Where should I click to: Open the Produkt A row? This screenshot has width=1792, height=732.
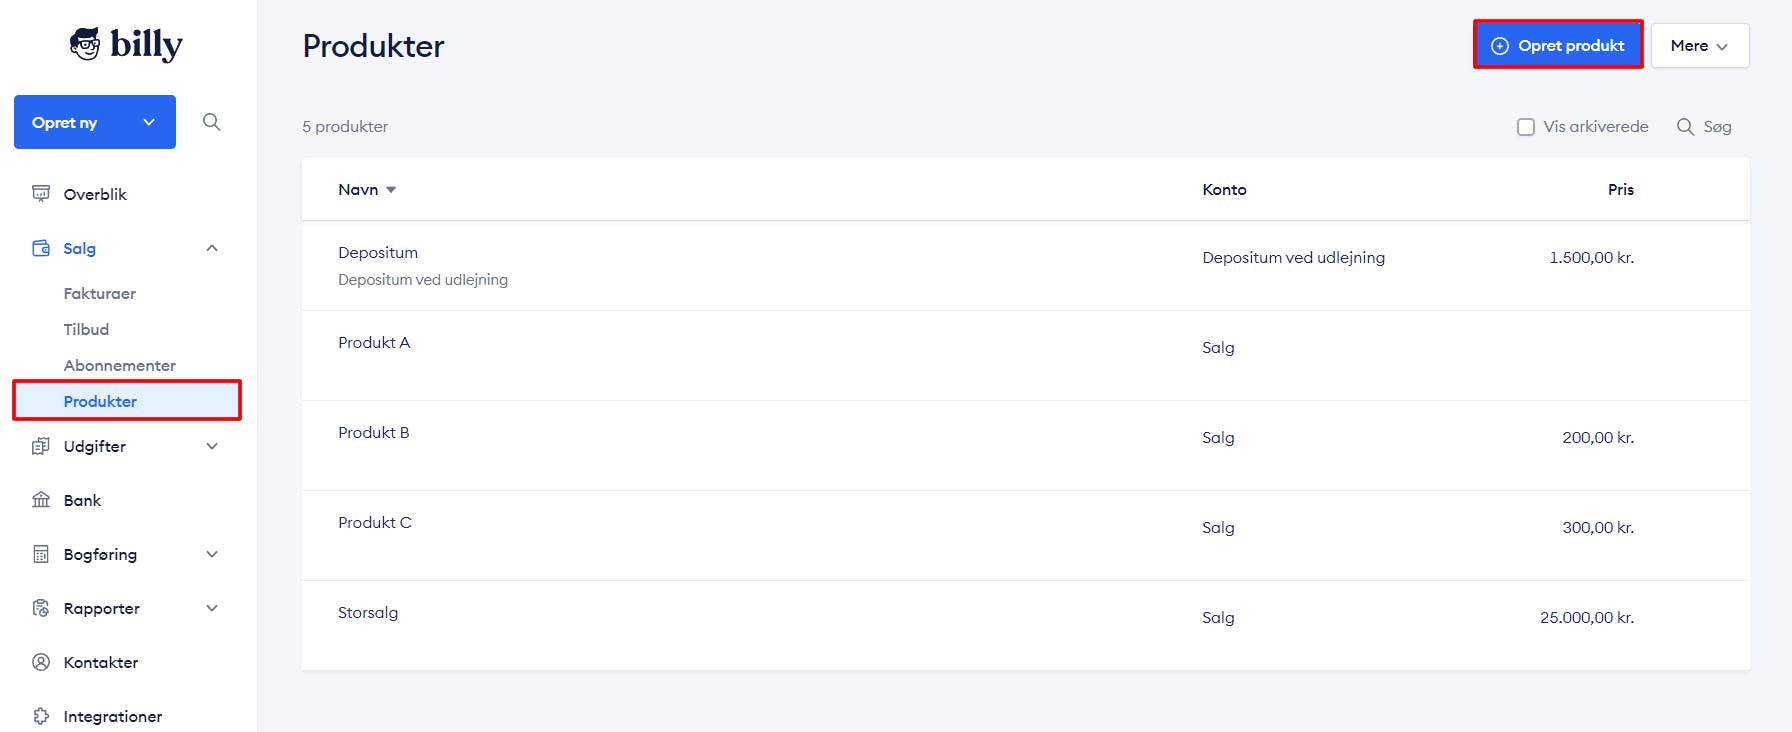pos(1026,356)
